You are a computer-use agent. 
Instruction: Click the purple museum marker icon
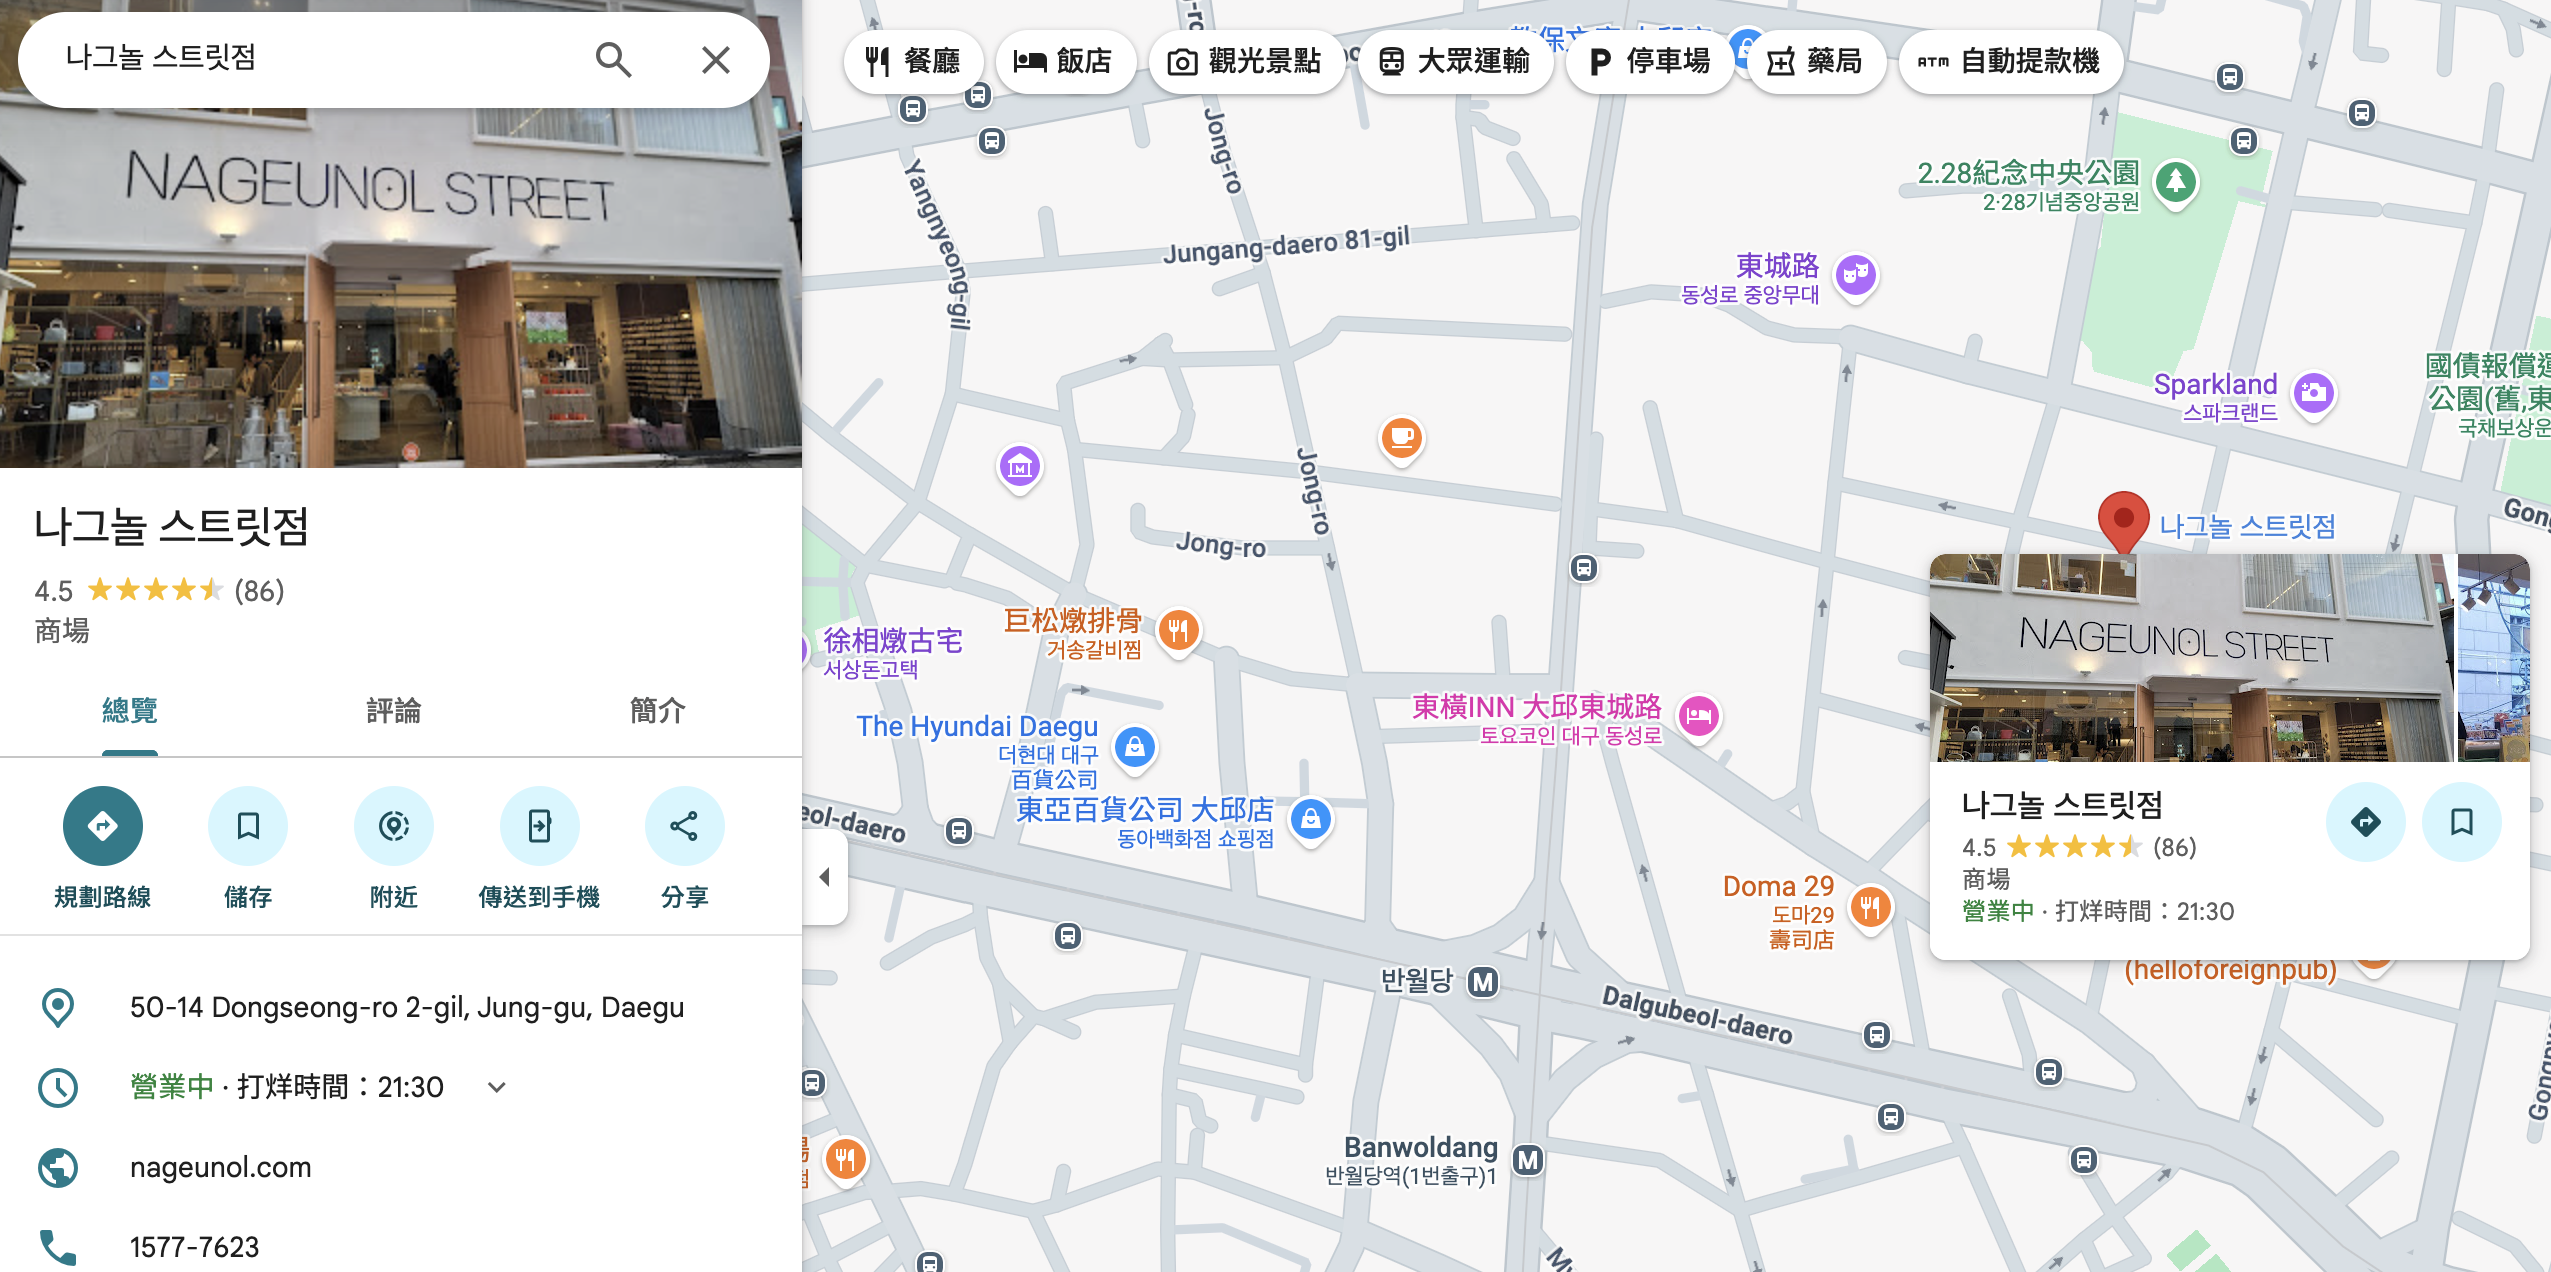coord(1020,467)
